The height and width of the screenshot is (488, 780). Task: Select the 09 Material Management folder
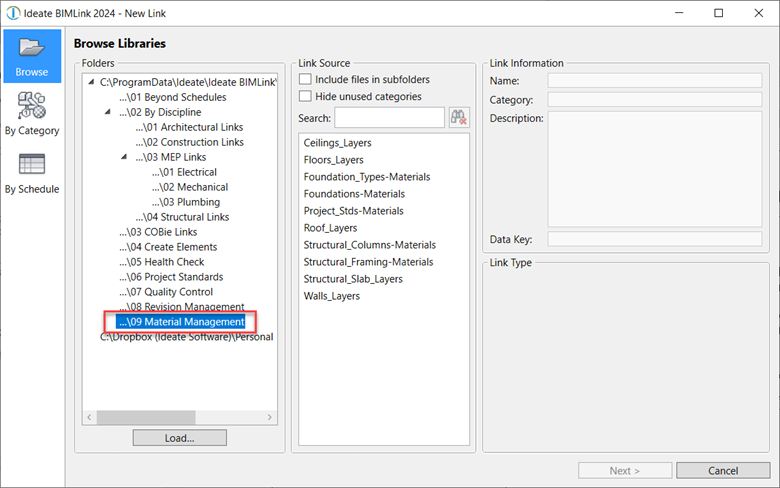[x=181, y=321]
